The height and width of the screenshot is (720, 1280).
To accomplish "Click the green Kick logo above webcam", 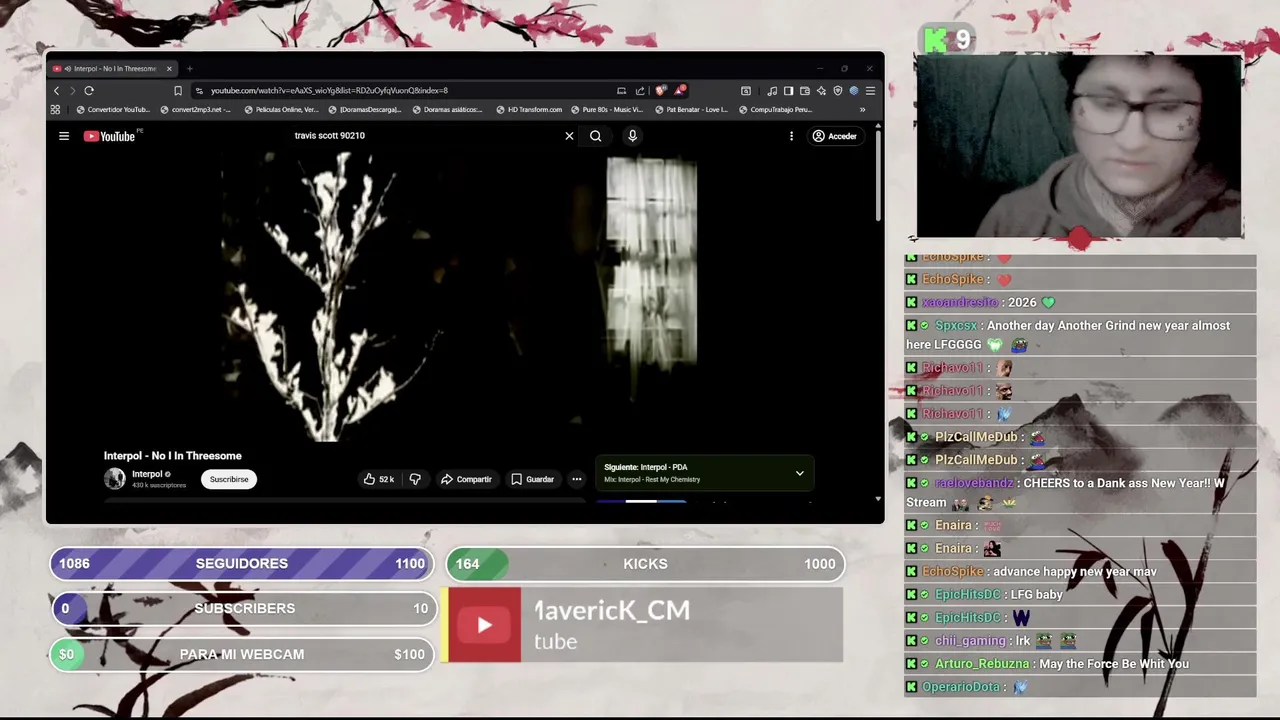I will [936, 40].
